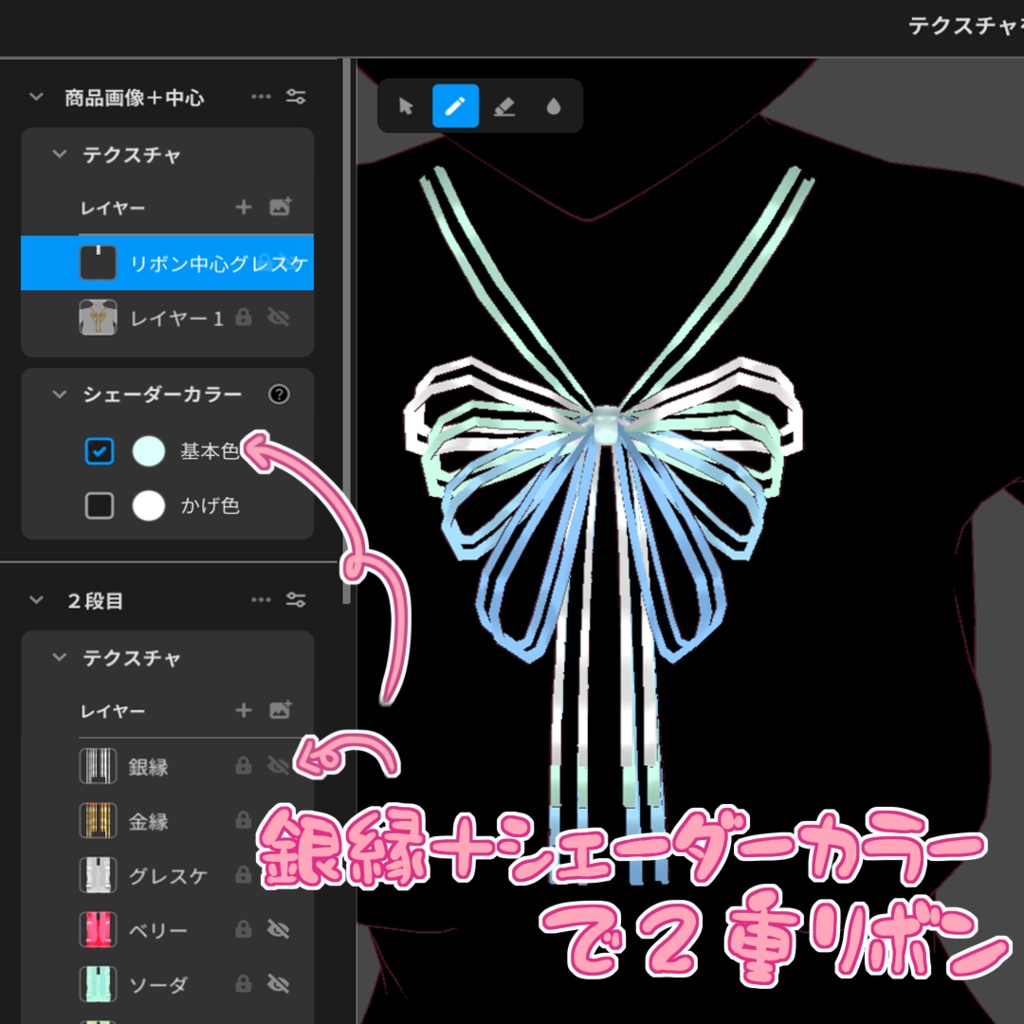Select the リボン中心グレスケ layer
The height and width of the screenshot is (1024, 1024).
coord(167,263)
